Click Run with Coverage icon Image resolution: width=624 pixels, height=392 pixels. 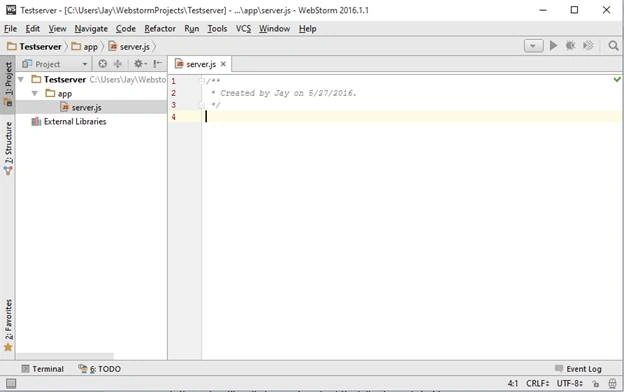[588, 46]
